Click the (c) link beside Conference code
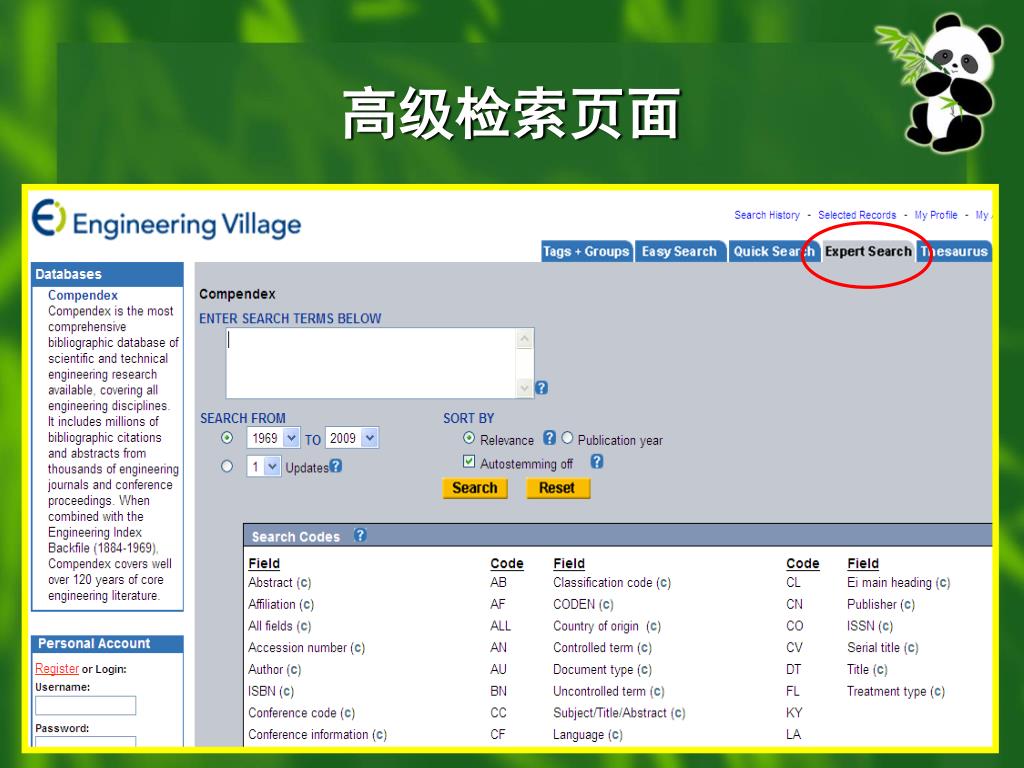Viewport: 1024px width, 768px height. 347,712
